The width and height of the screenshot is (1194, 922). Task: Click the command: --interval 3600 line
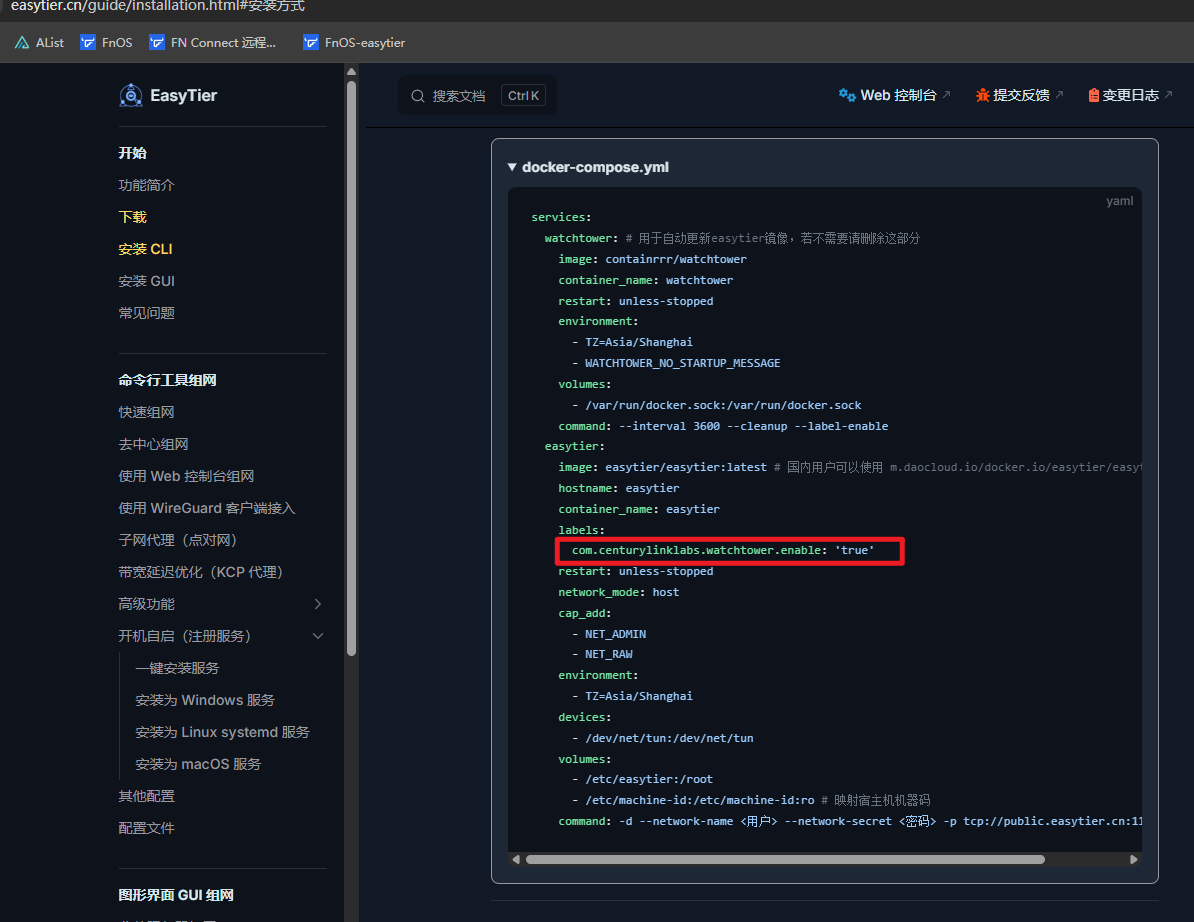[723, 426]
